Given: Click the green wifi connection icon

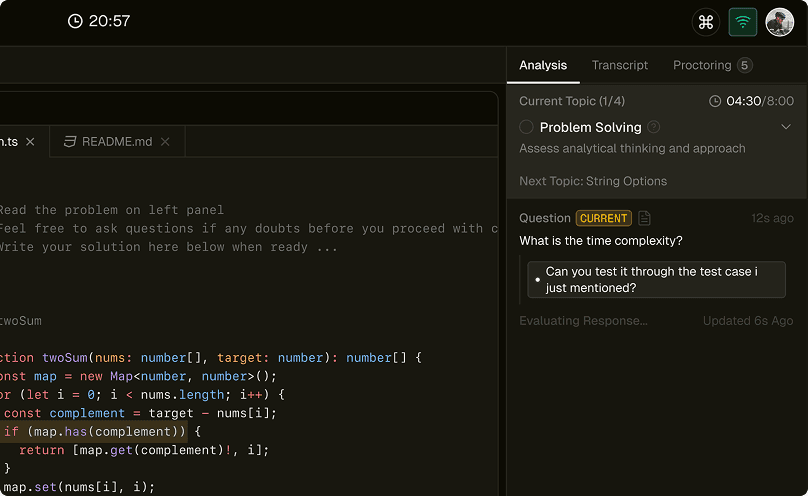Looking at the screenshot, I should click(743, 22).
